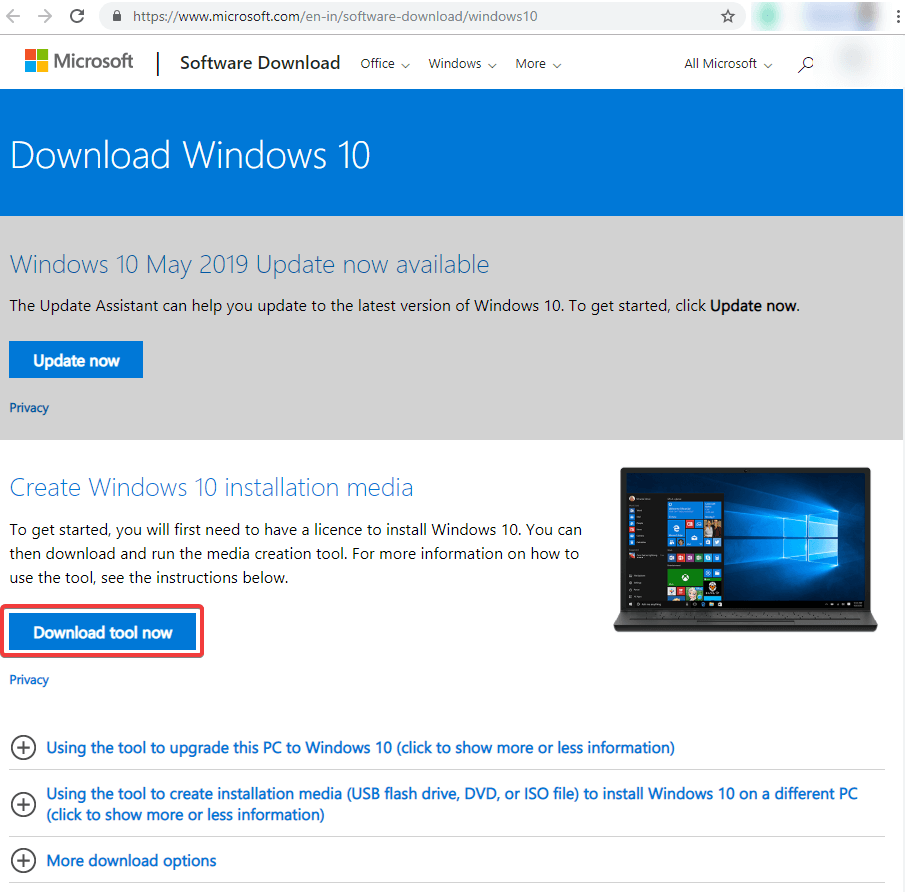Open the More dropdown menu
Screen dimensions: 905x892
click(538, 64)
